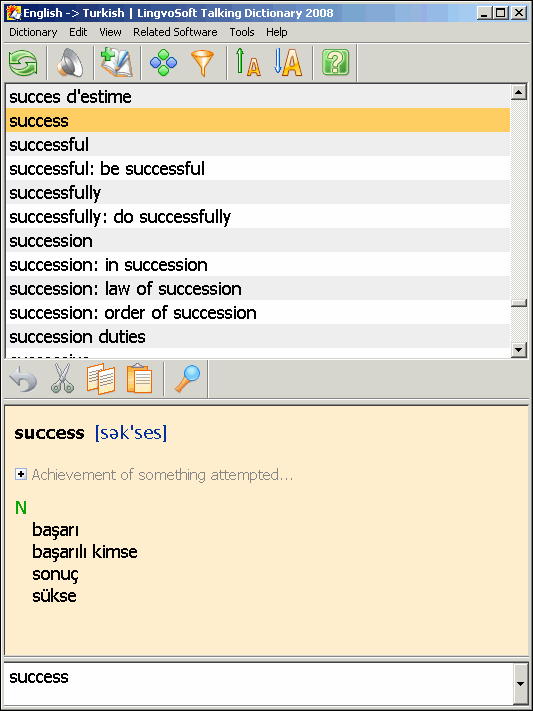This screenshot has height=711, width=533.
Task: Click the green question mark help icon
Action: tap(335, 63)
